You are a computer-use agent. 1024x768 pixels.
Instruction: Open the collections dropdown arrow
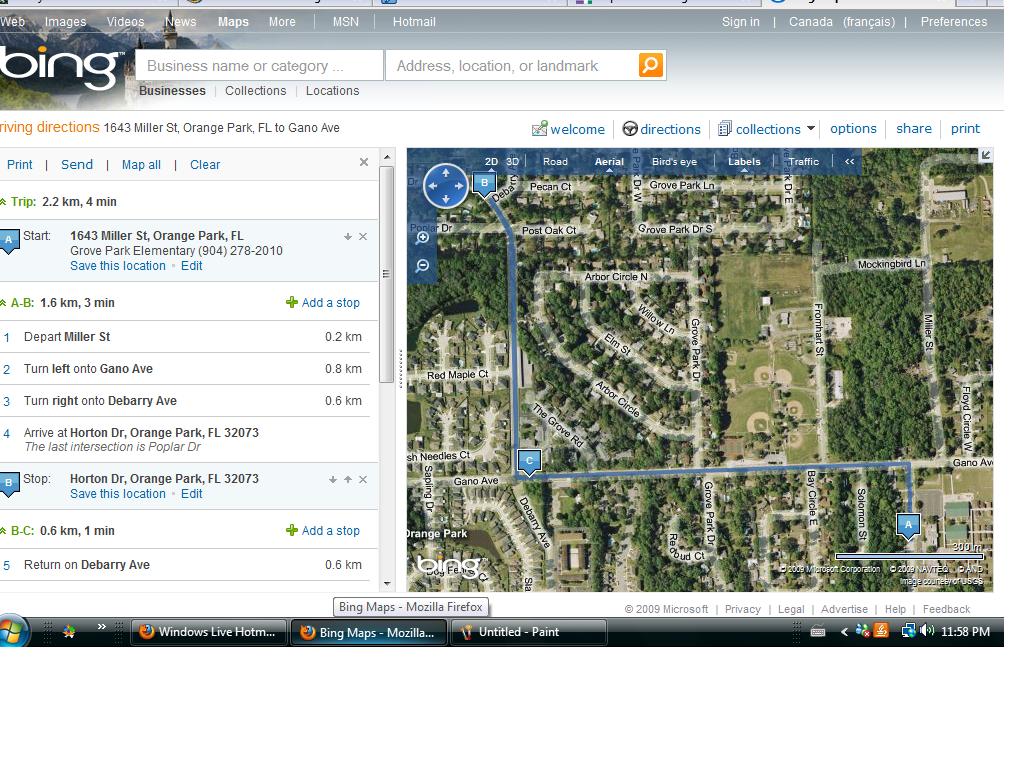pos(811,128)
